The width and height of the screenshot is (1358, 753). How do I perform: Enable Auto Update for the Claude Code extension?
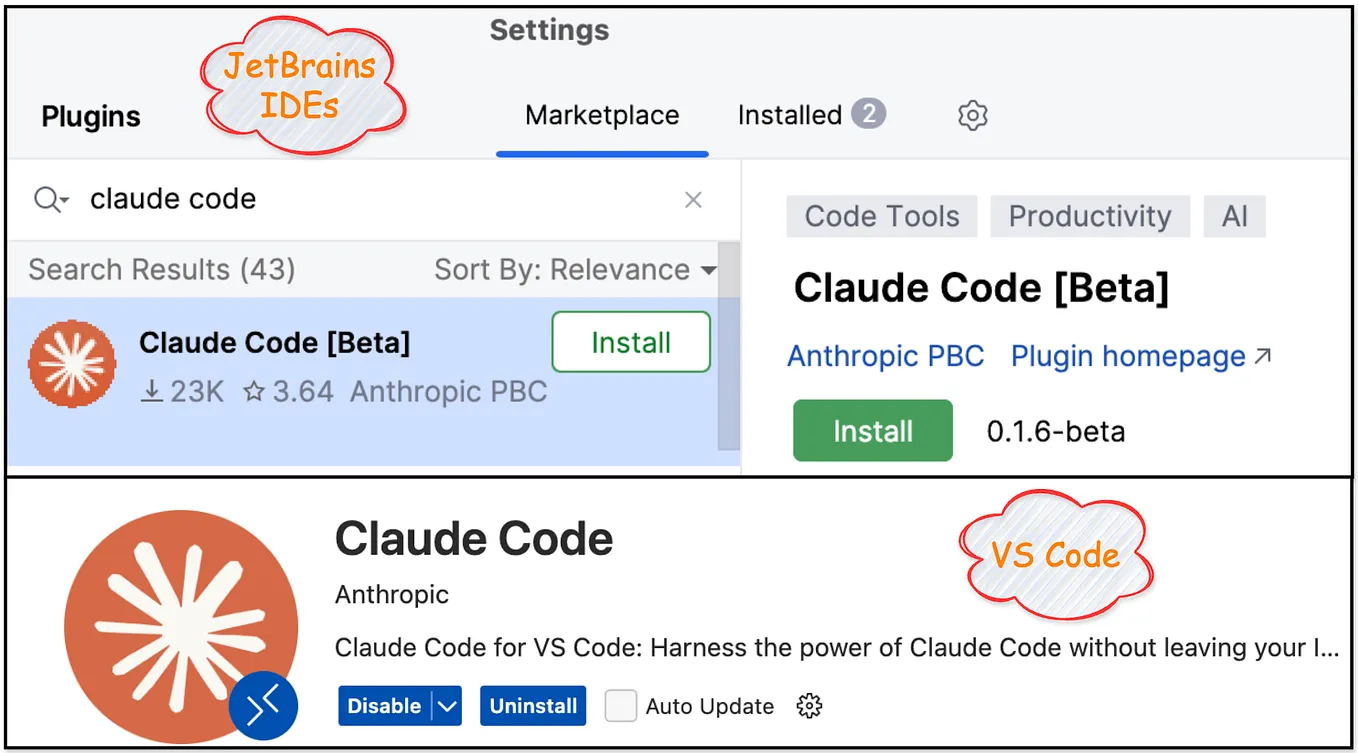(x=620, y=705)
